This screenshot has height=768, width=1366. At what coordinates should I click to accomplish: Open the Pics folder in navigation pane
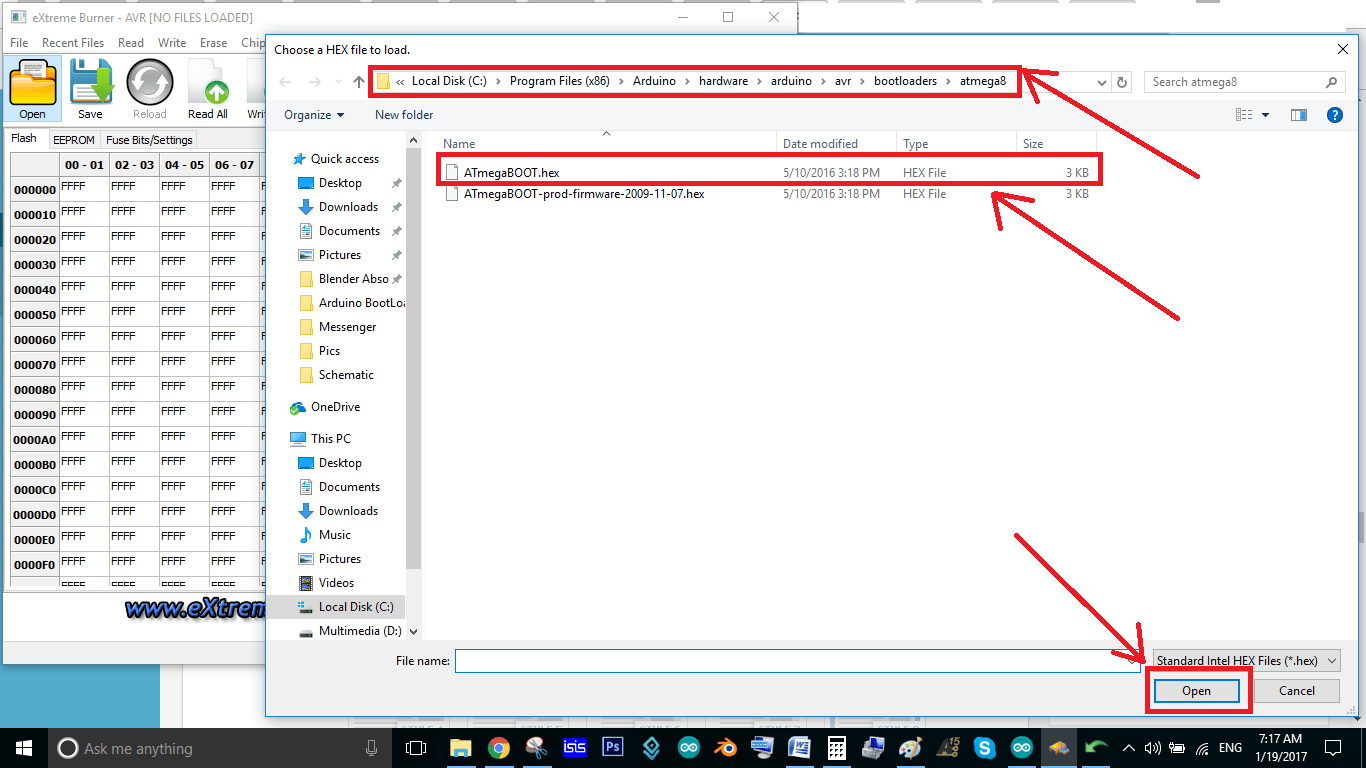329,351
